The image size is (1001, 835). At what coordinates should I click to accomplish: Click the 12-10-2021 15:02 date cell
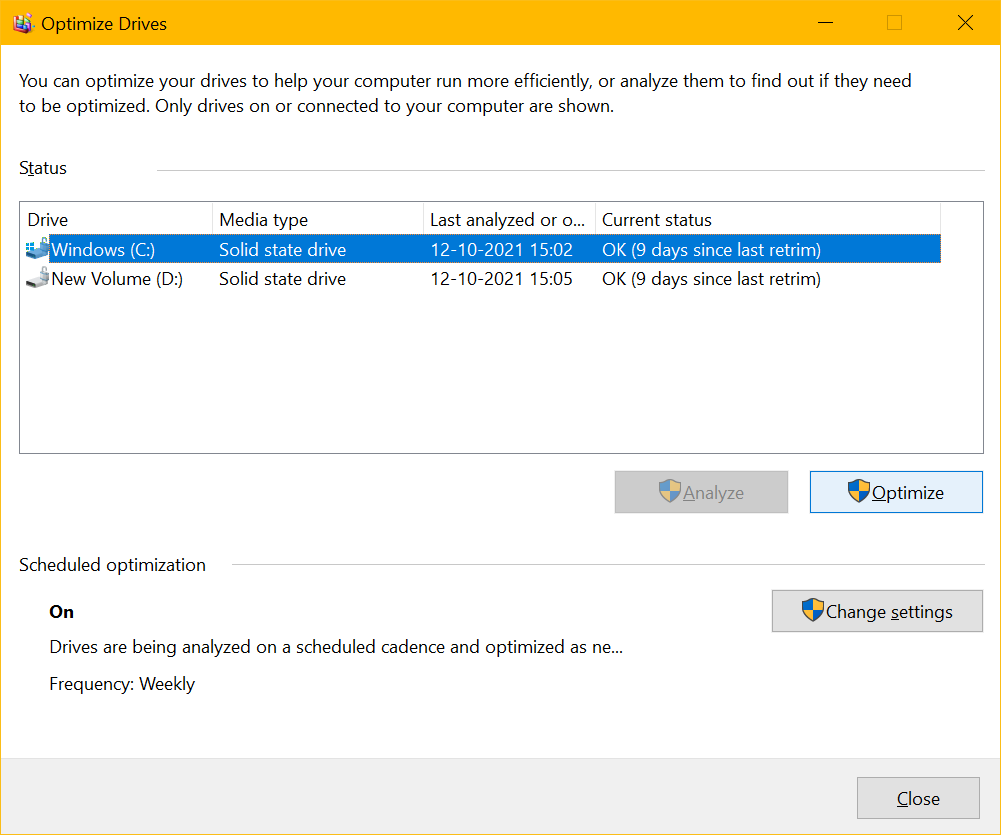[x=501, y=250]
